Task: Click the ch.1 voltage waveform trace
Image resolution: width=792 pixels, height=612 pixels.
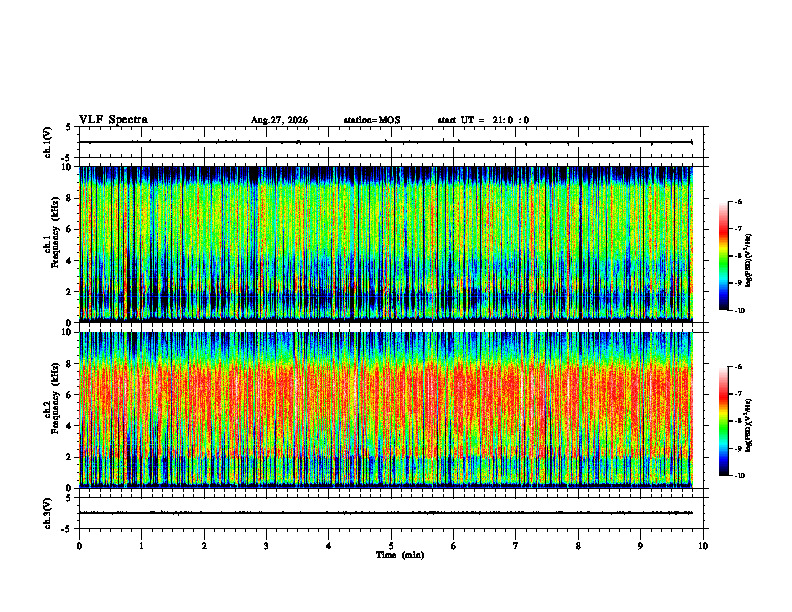Action: tap(386, 142)
